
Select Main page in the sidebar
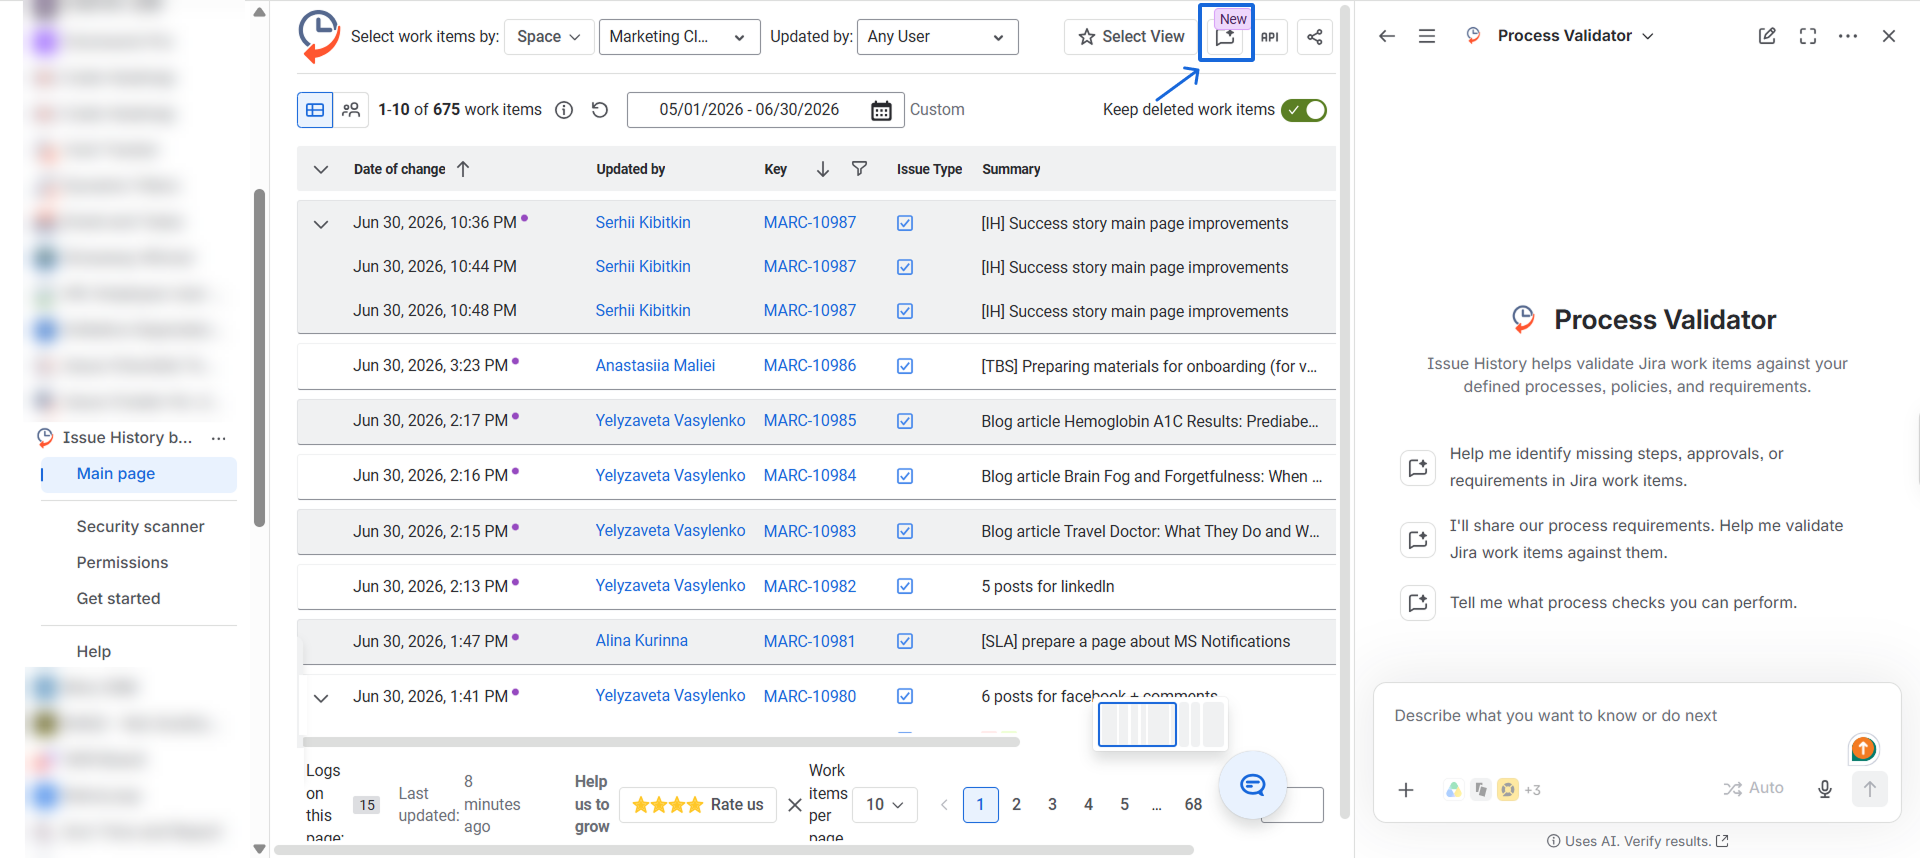tap(138, 474)
